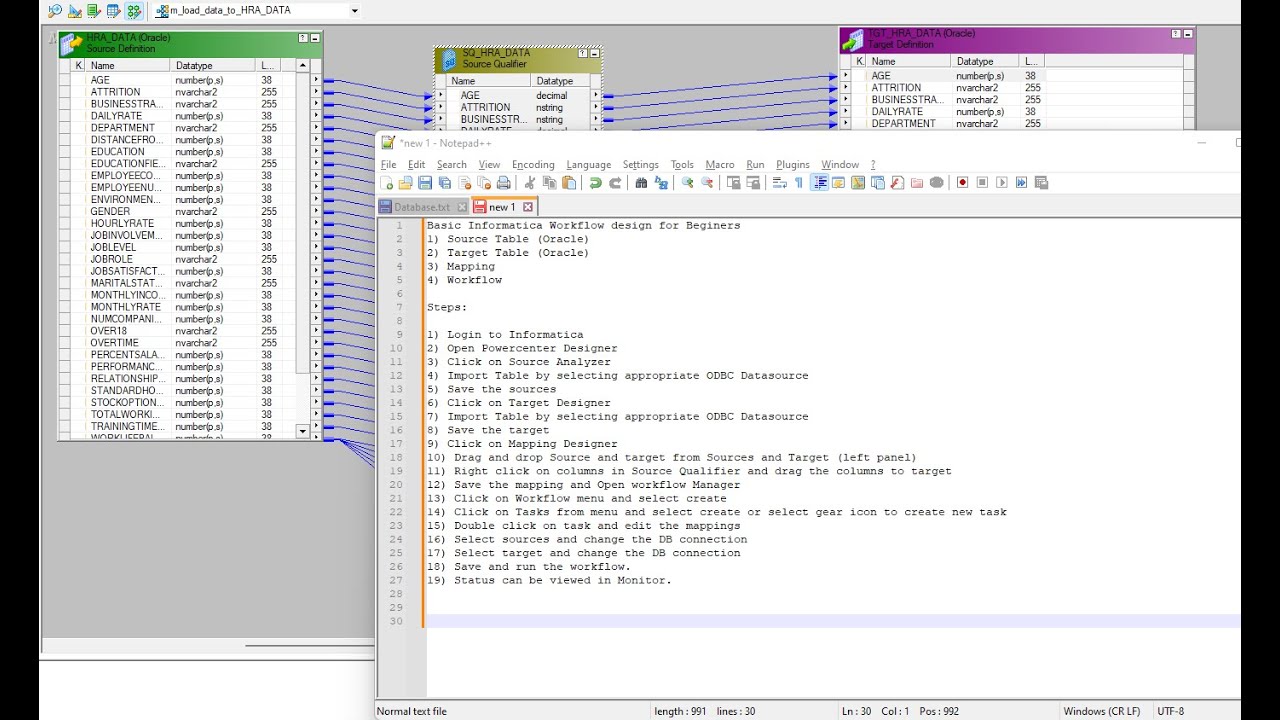
Task: Open the Document Map icon
Action: click(857, 183)
